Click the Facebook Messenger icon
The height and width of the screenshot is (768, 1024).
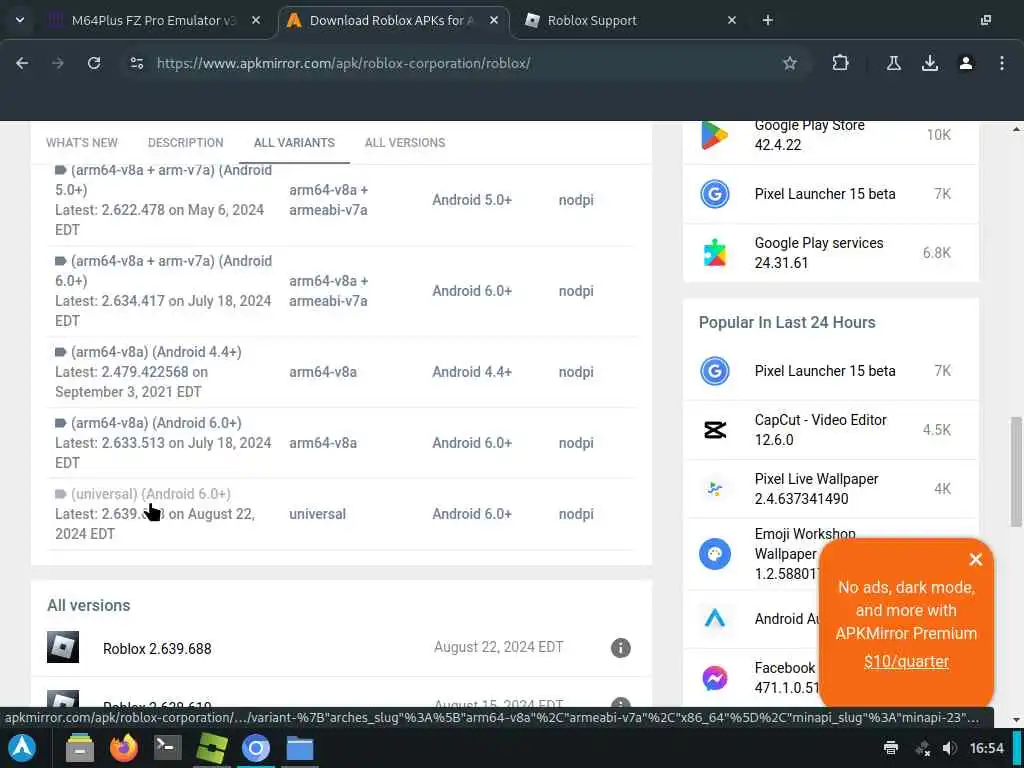click(x=714, y=678)
